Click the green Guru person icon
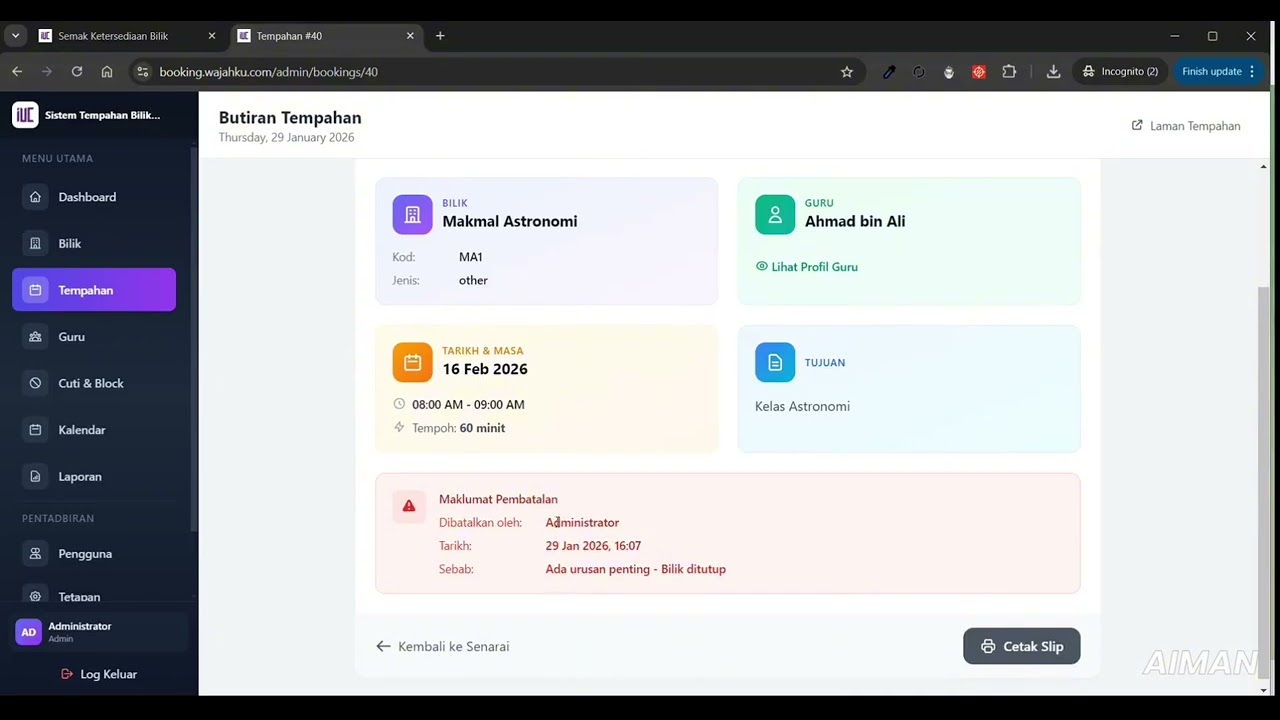This screenshot has width=1280, height=720. (775, 214)
